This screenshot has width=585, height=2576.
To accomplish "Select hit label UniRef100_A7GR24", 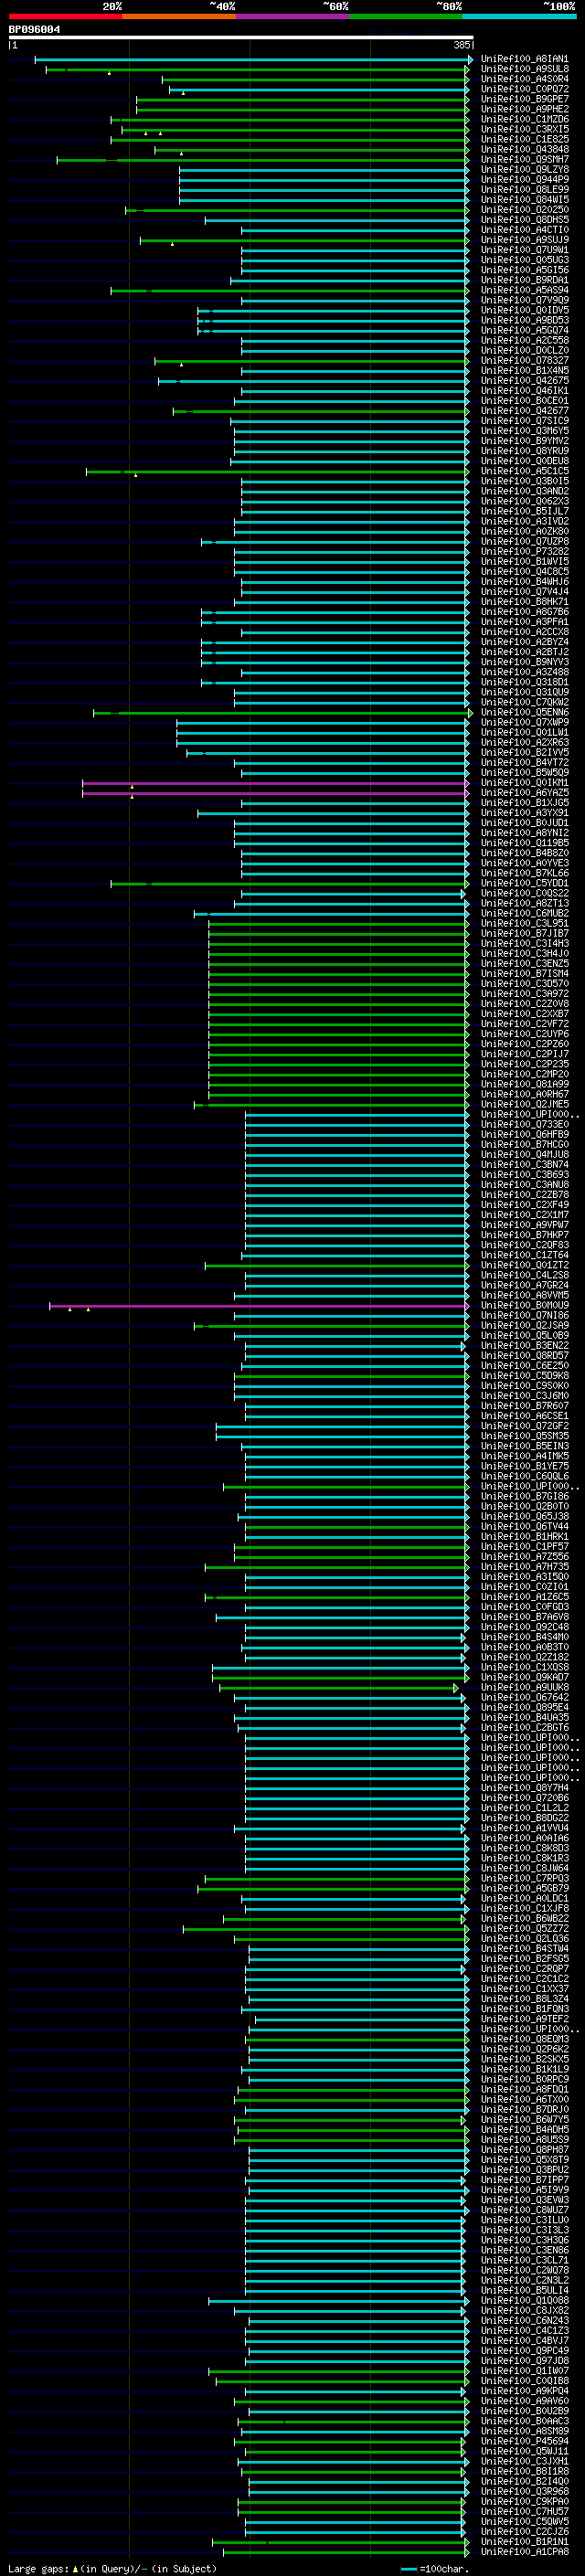I will pos(524,1285).
